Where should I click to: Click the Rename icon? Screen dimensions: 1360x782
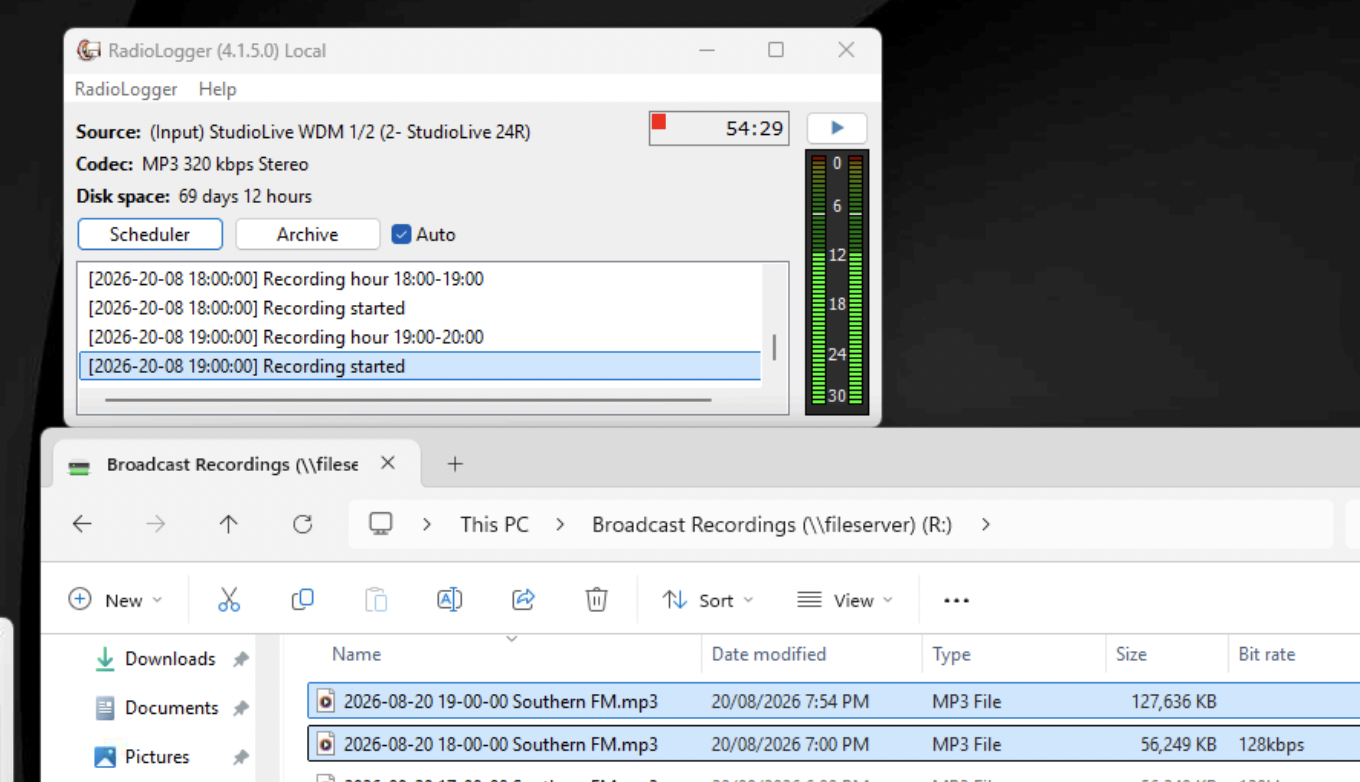[449, 599]
